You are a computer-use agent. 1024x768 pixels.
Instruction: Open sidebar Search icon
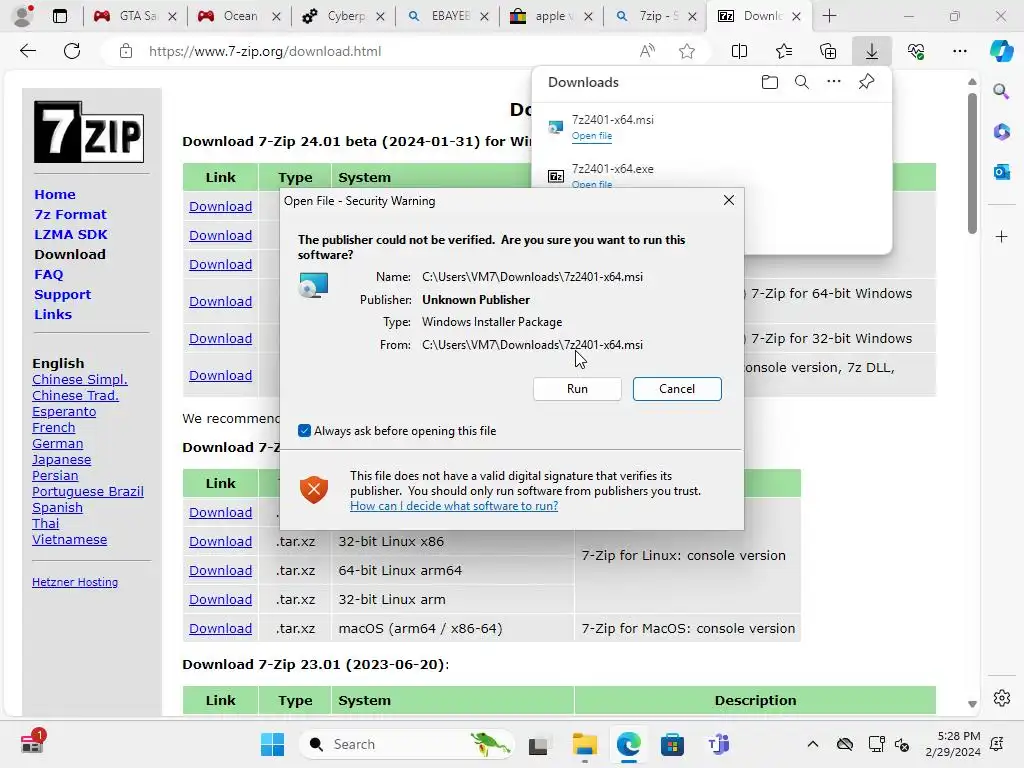click(x=1001, y=91)
